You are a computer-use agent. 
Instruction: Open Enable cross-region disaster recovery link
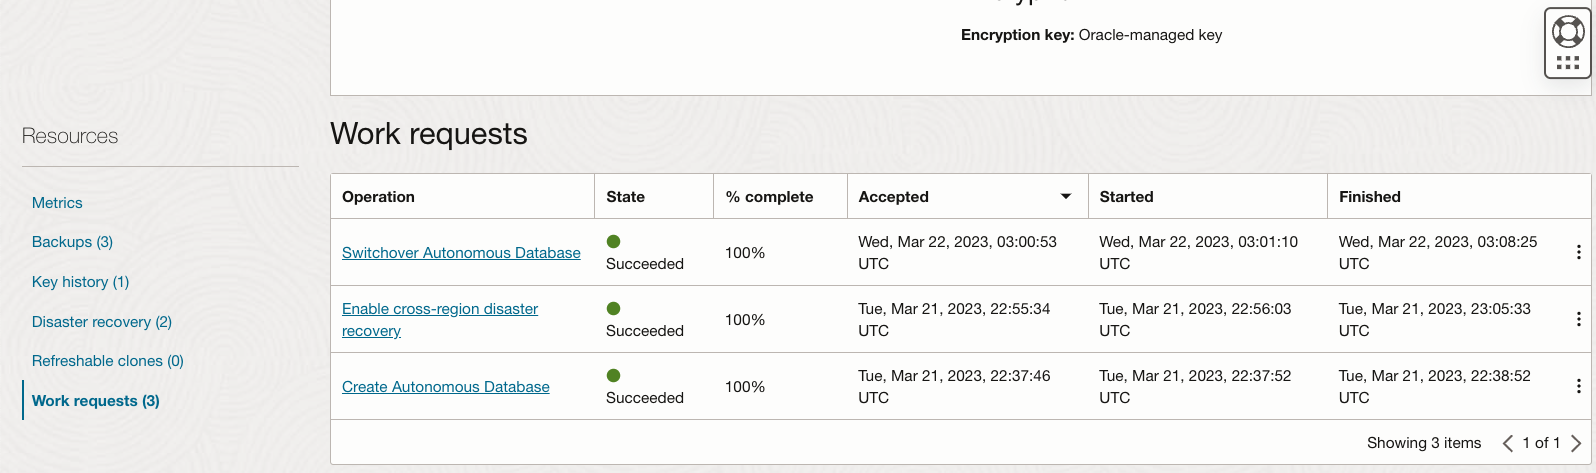(x=440, y=309)
